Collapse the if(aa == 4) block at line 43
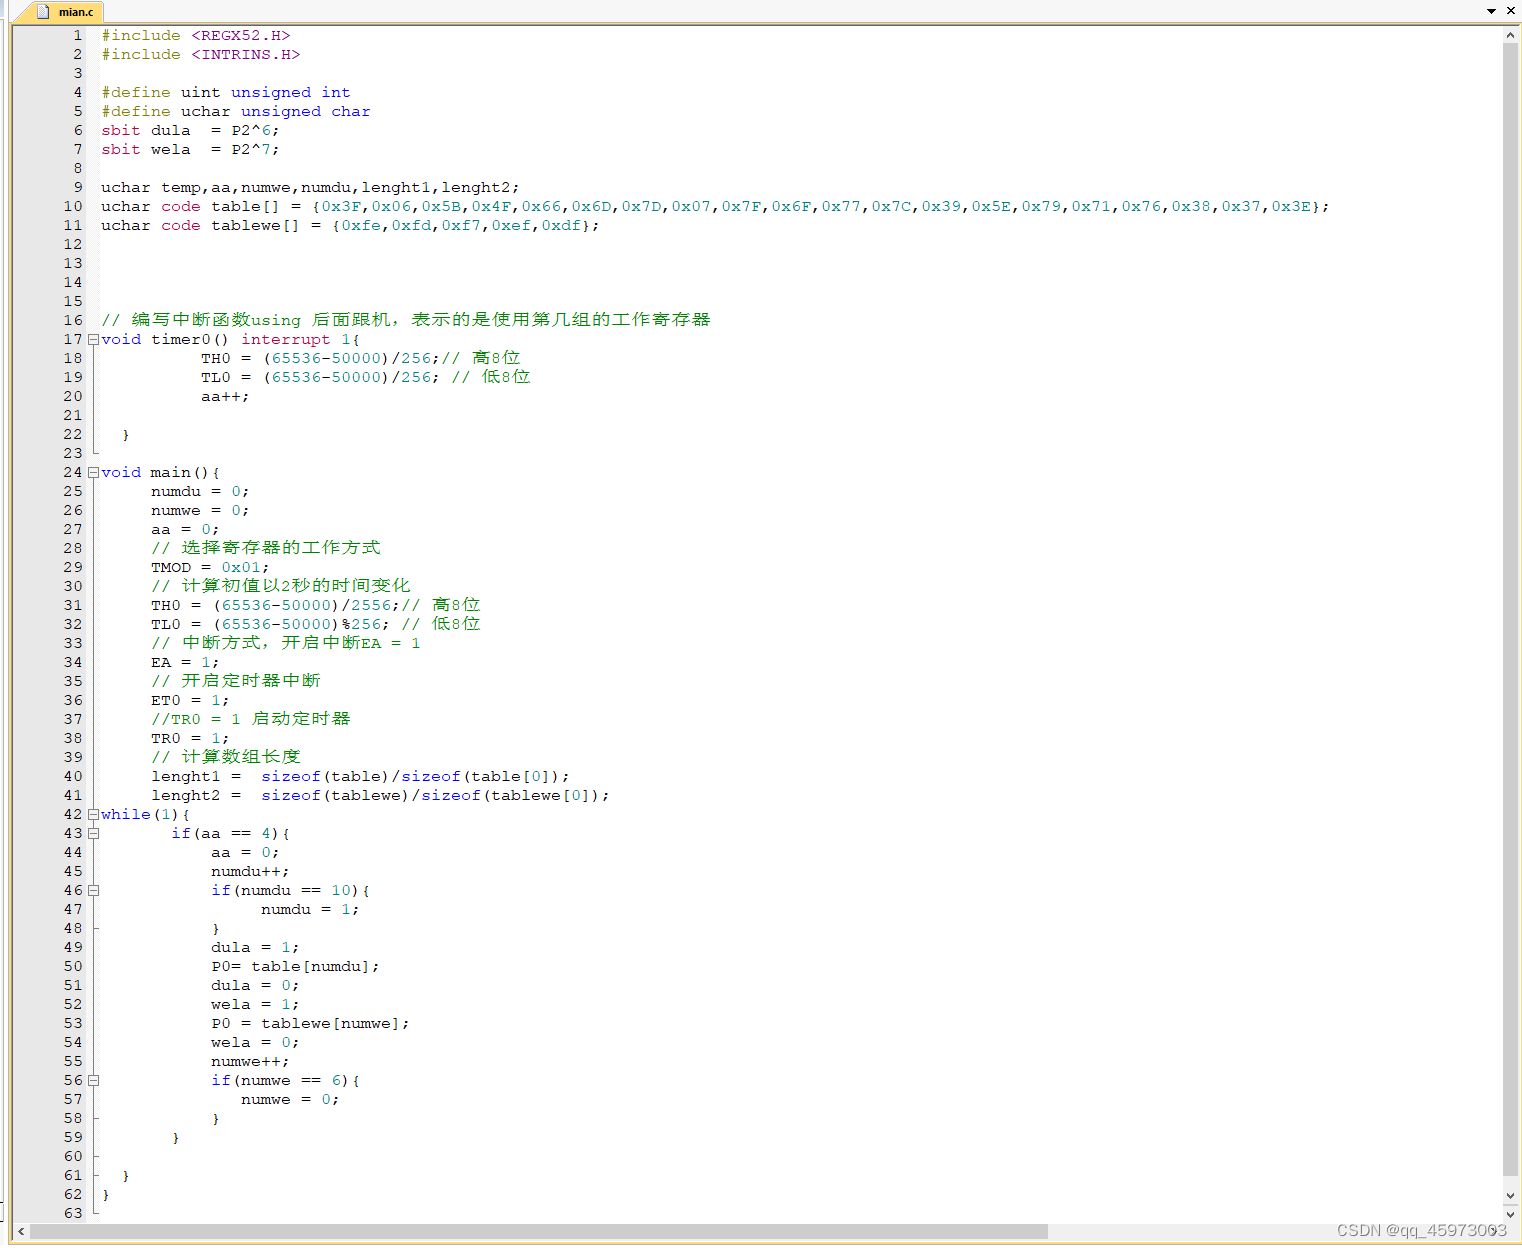This screenshot has height=1248, width=1522. point(93,833)
